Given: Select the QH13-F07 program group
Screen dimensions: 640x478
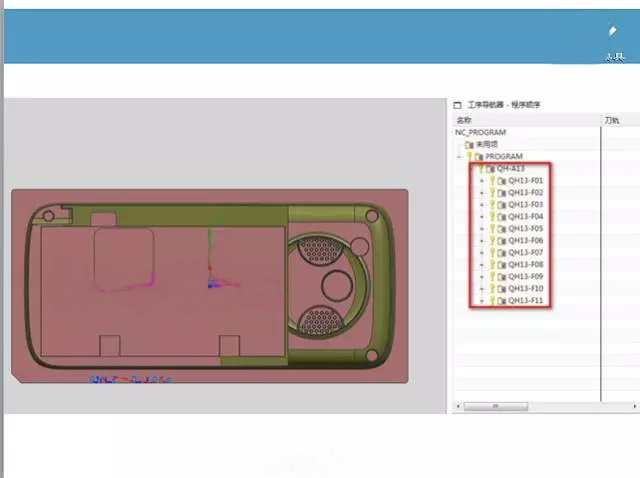Looking at the screenshot, I should (x=525, y=253).
